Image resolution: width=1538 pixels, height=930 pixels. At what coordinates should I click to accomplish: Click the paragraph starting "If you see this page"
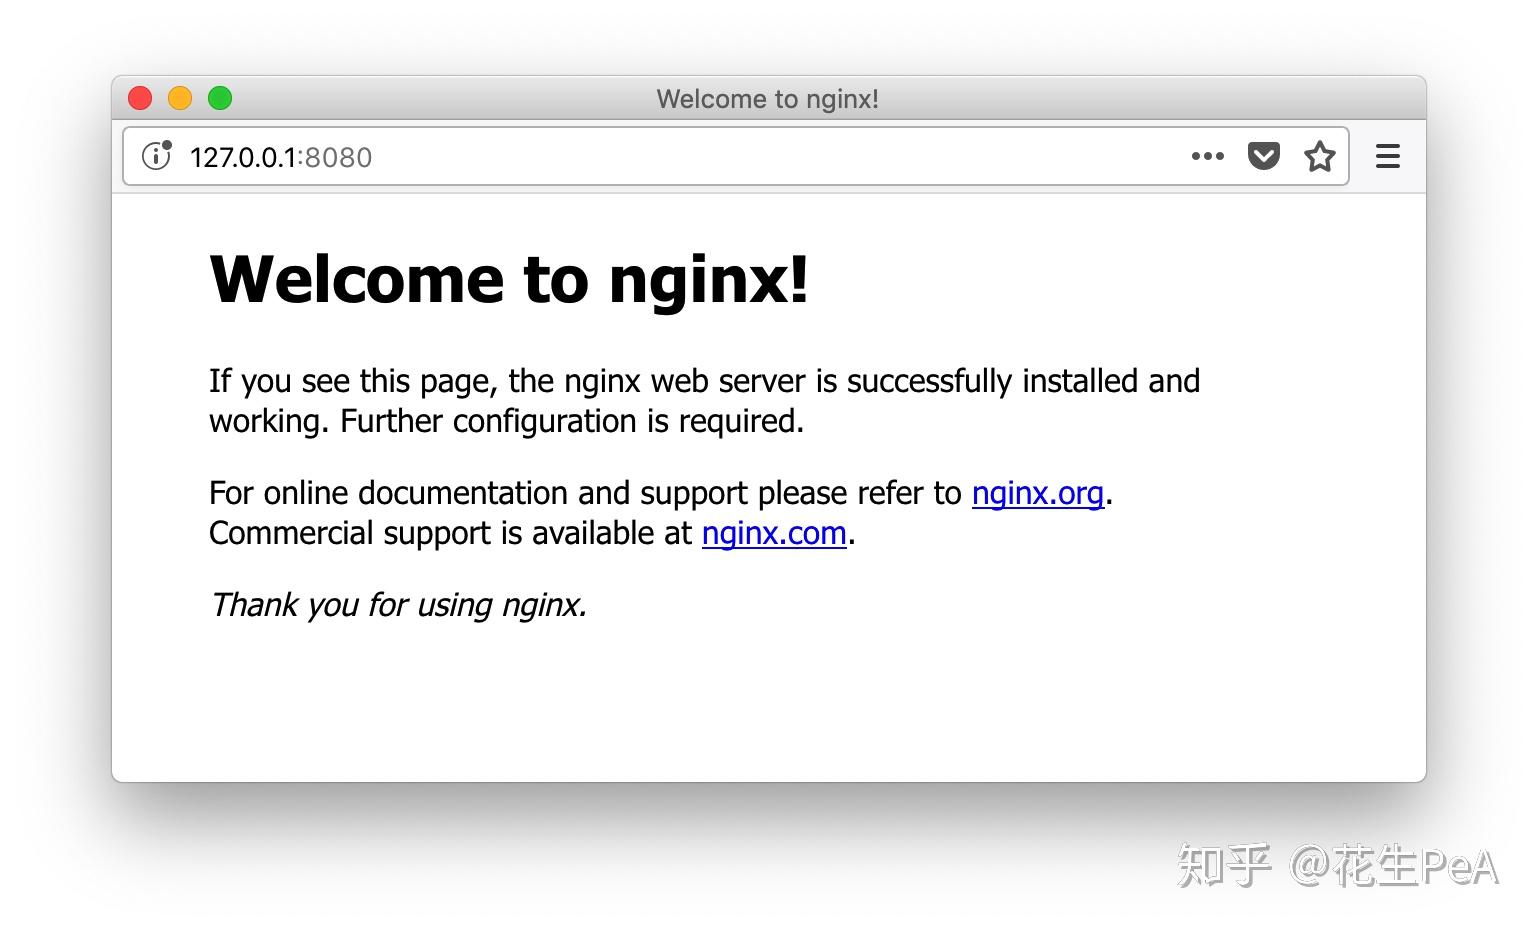(x=704, y=401)
